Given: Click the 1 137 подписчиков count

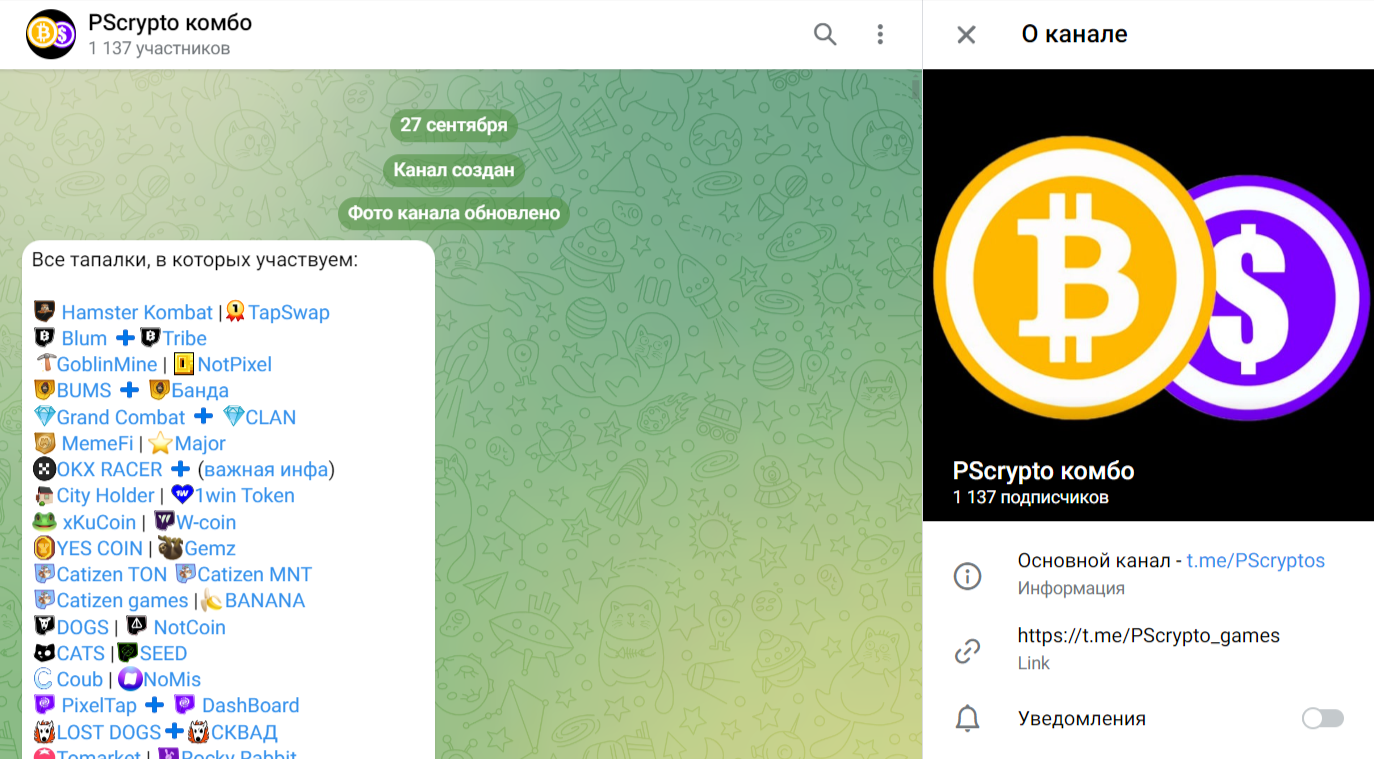Looking at the screenshot, I should [x=1031, y=497].
